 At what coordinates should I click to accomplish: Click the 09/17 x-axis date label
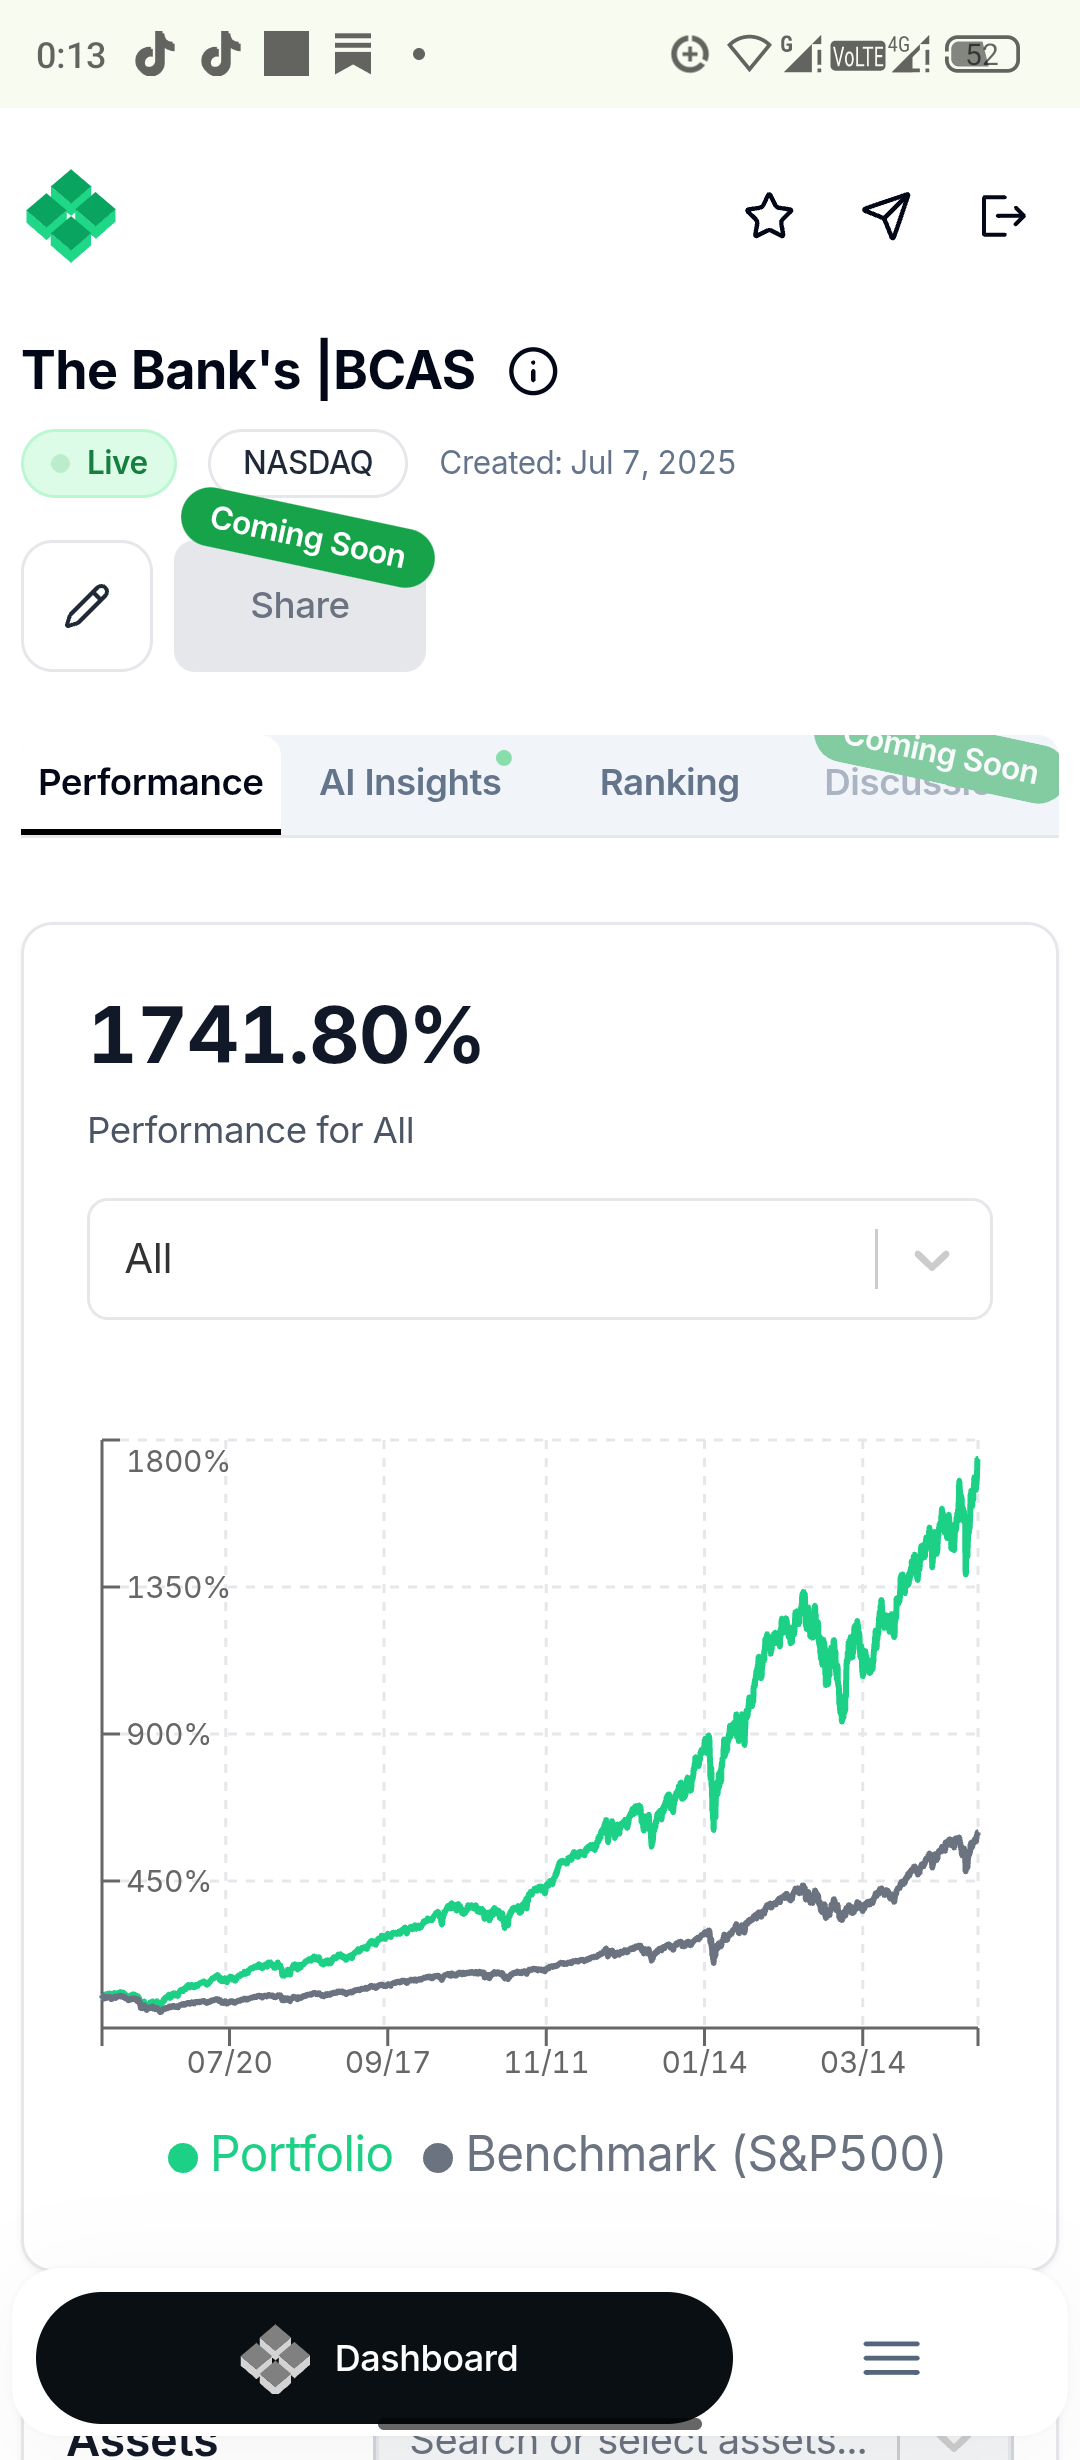pyautogui.click(x=388, y=2062)
